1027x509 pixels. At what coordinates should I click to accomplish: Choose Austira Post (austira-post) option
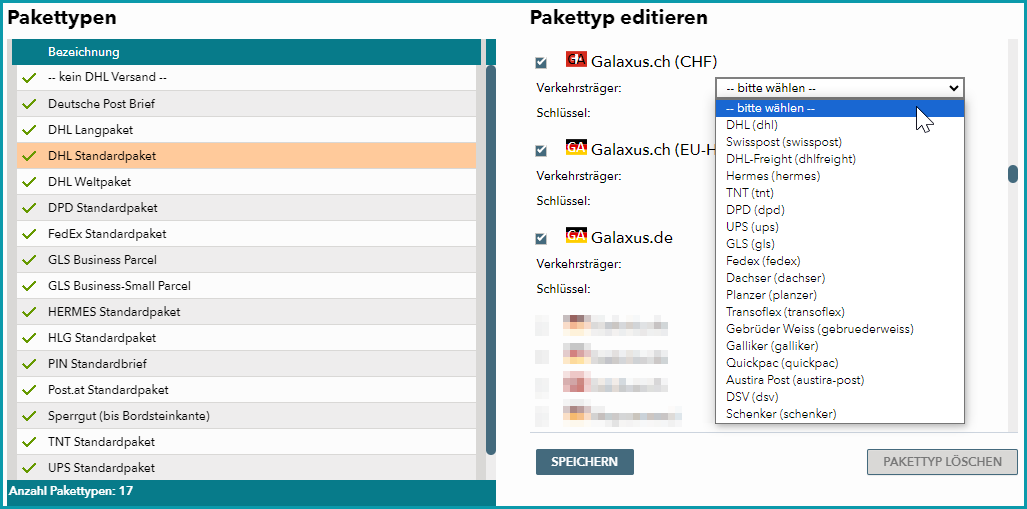pyautogui.click(x=840, y=380)
